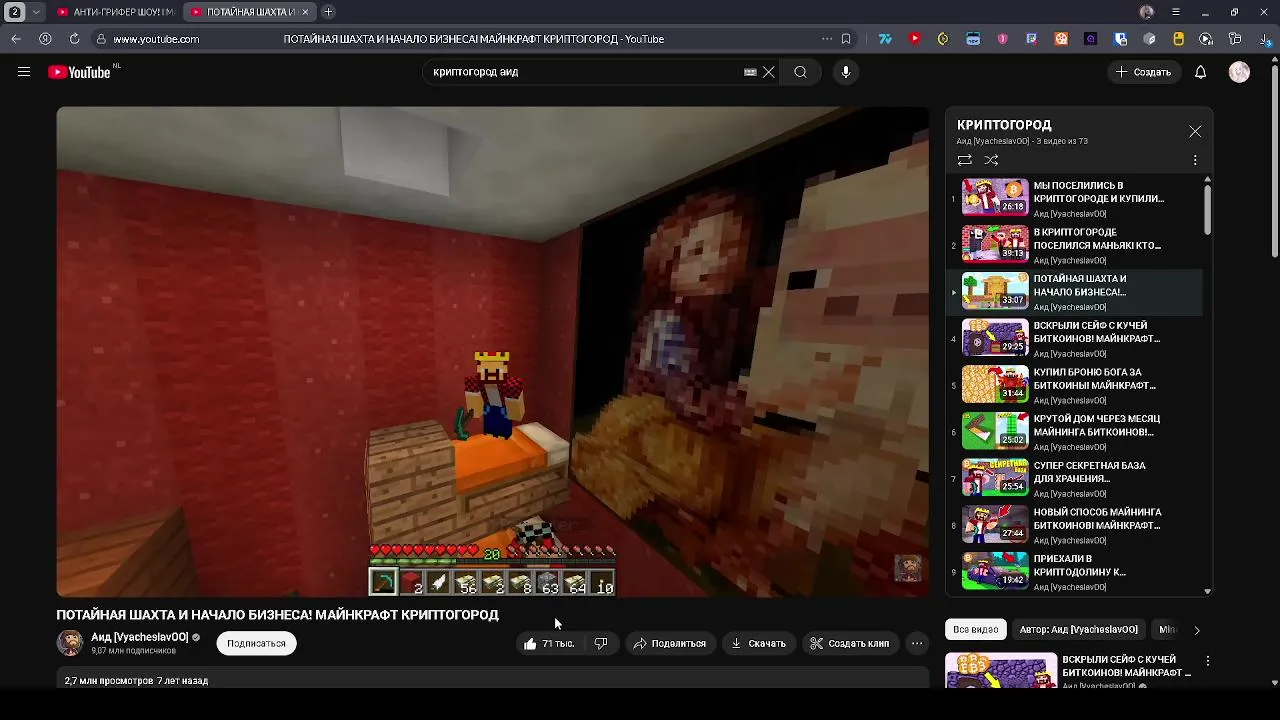The width and height of the screenshot is (1280, 720).
Task: Select the current ПОТАЙНАЯ ШАХТА playlist item
Action: (x=1075, y=292)
